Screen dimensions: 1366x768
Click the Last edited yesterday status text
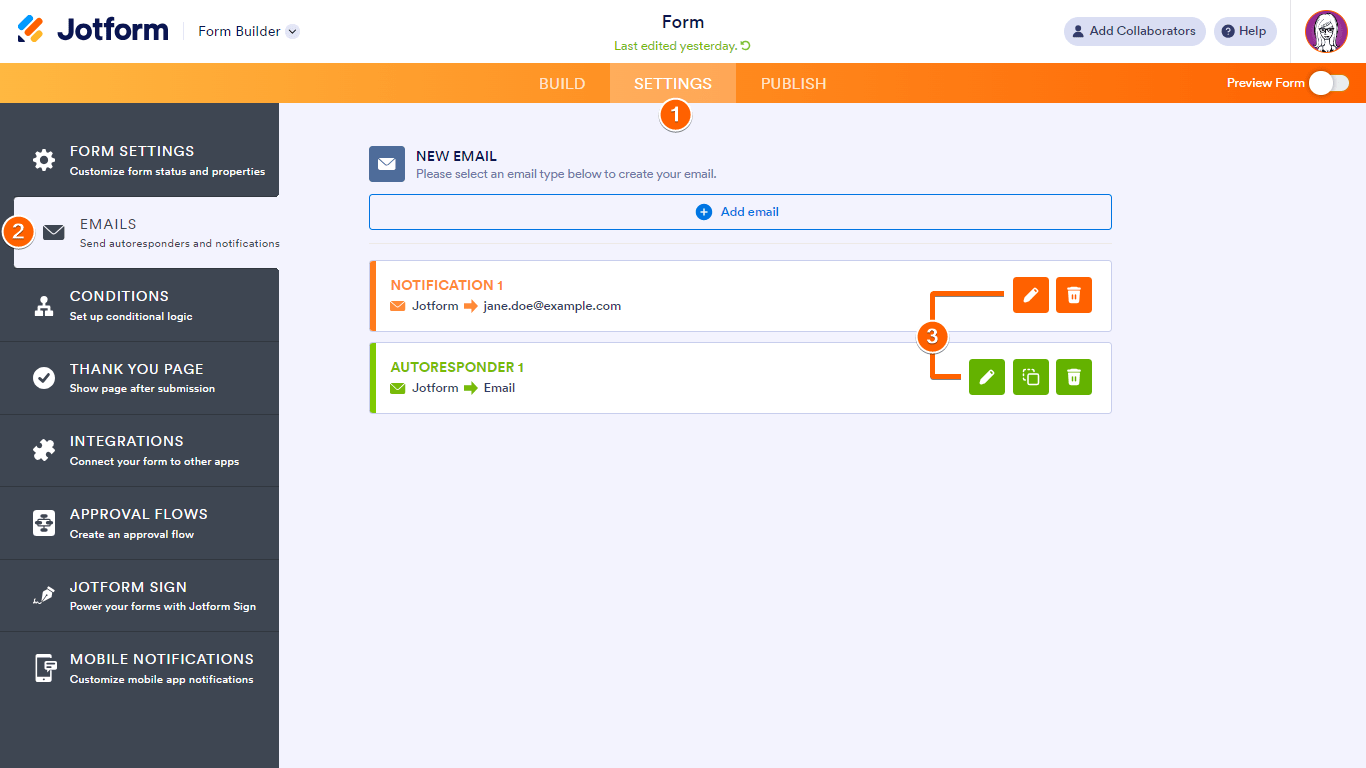(x=676, y=46)
